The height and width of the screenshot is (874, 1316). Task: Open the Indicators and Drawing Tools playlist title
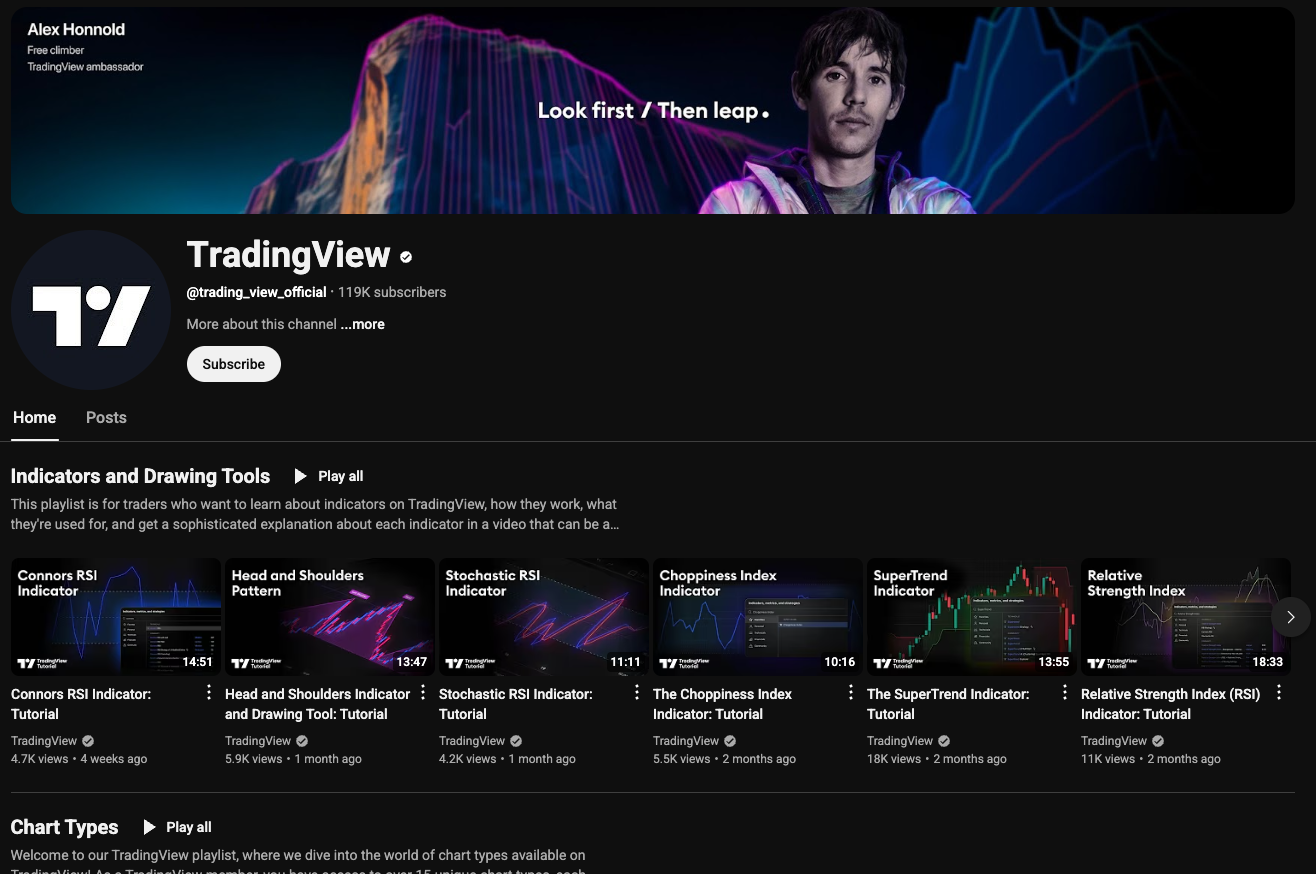(x=140, y=476)
